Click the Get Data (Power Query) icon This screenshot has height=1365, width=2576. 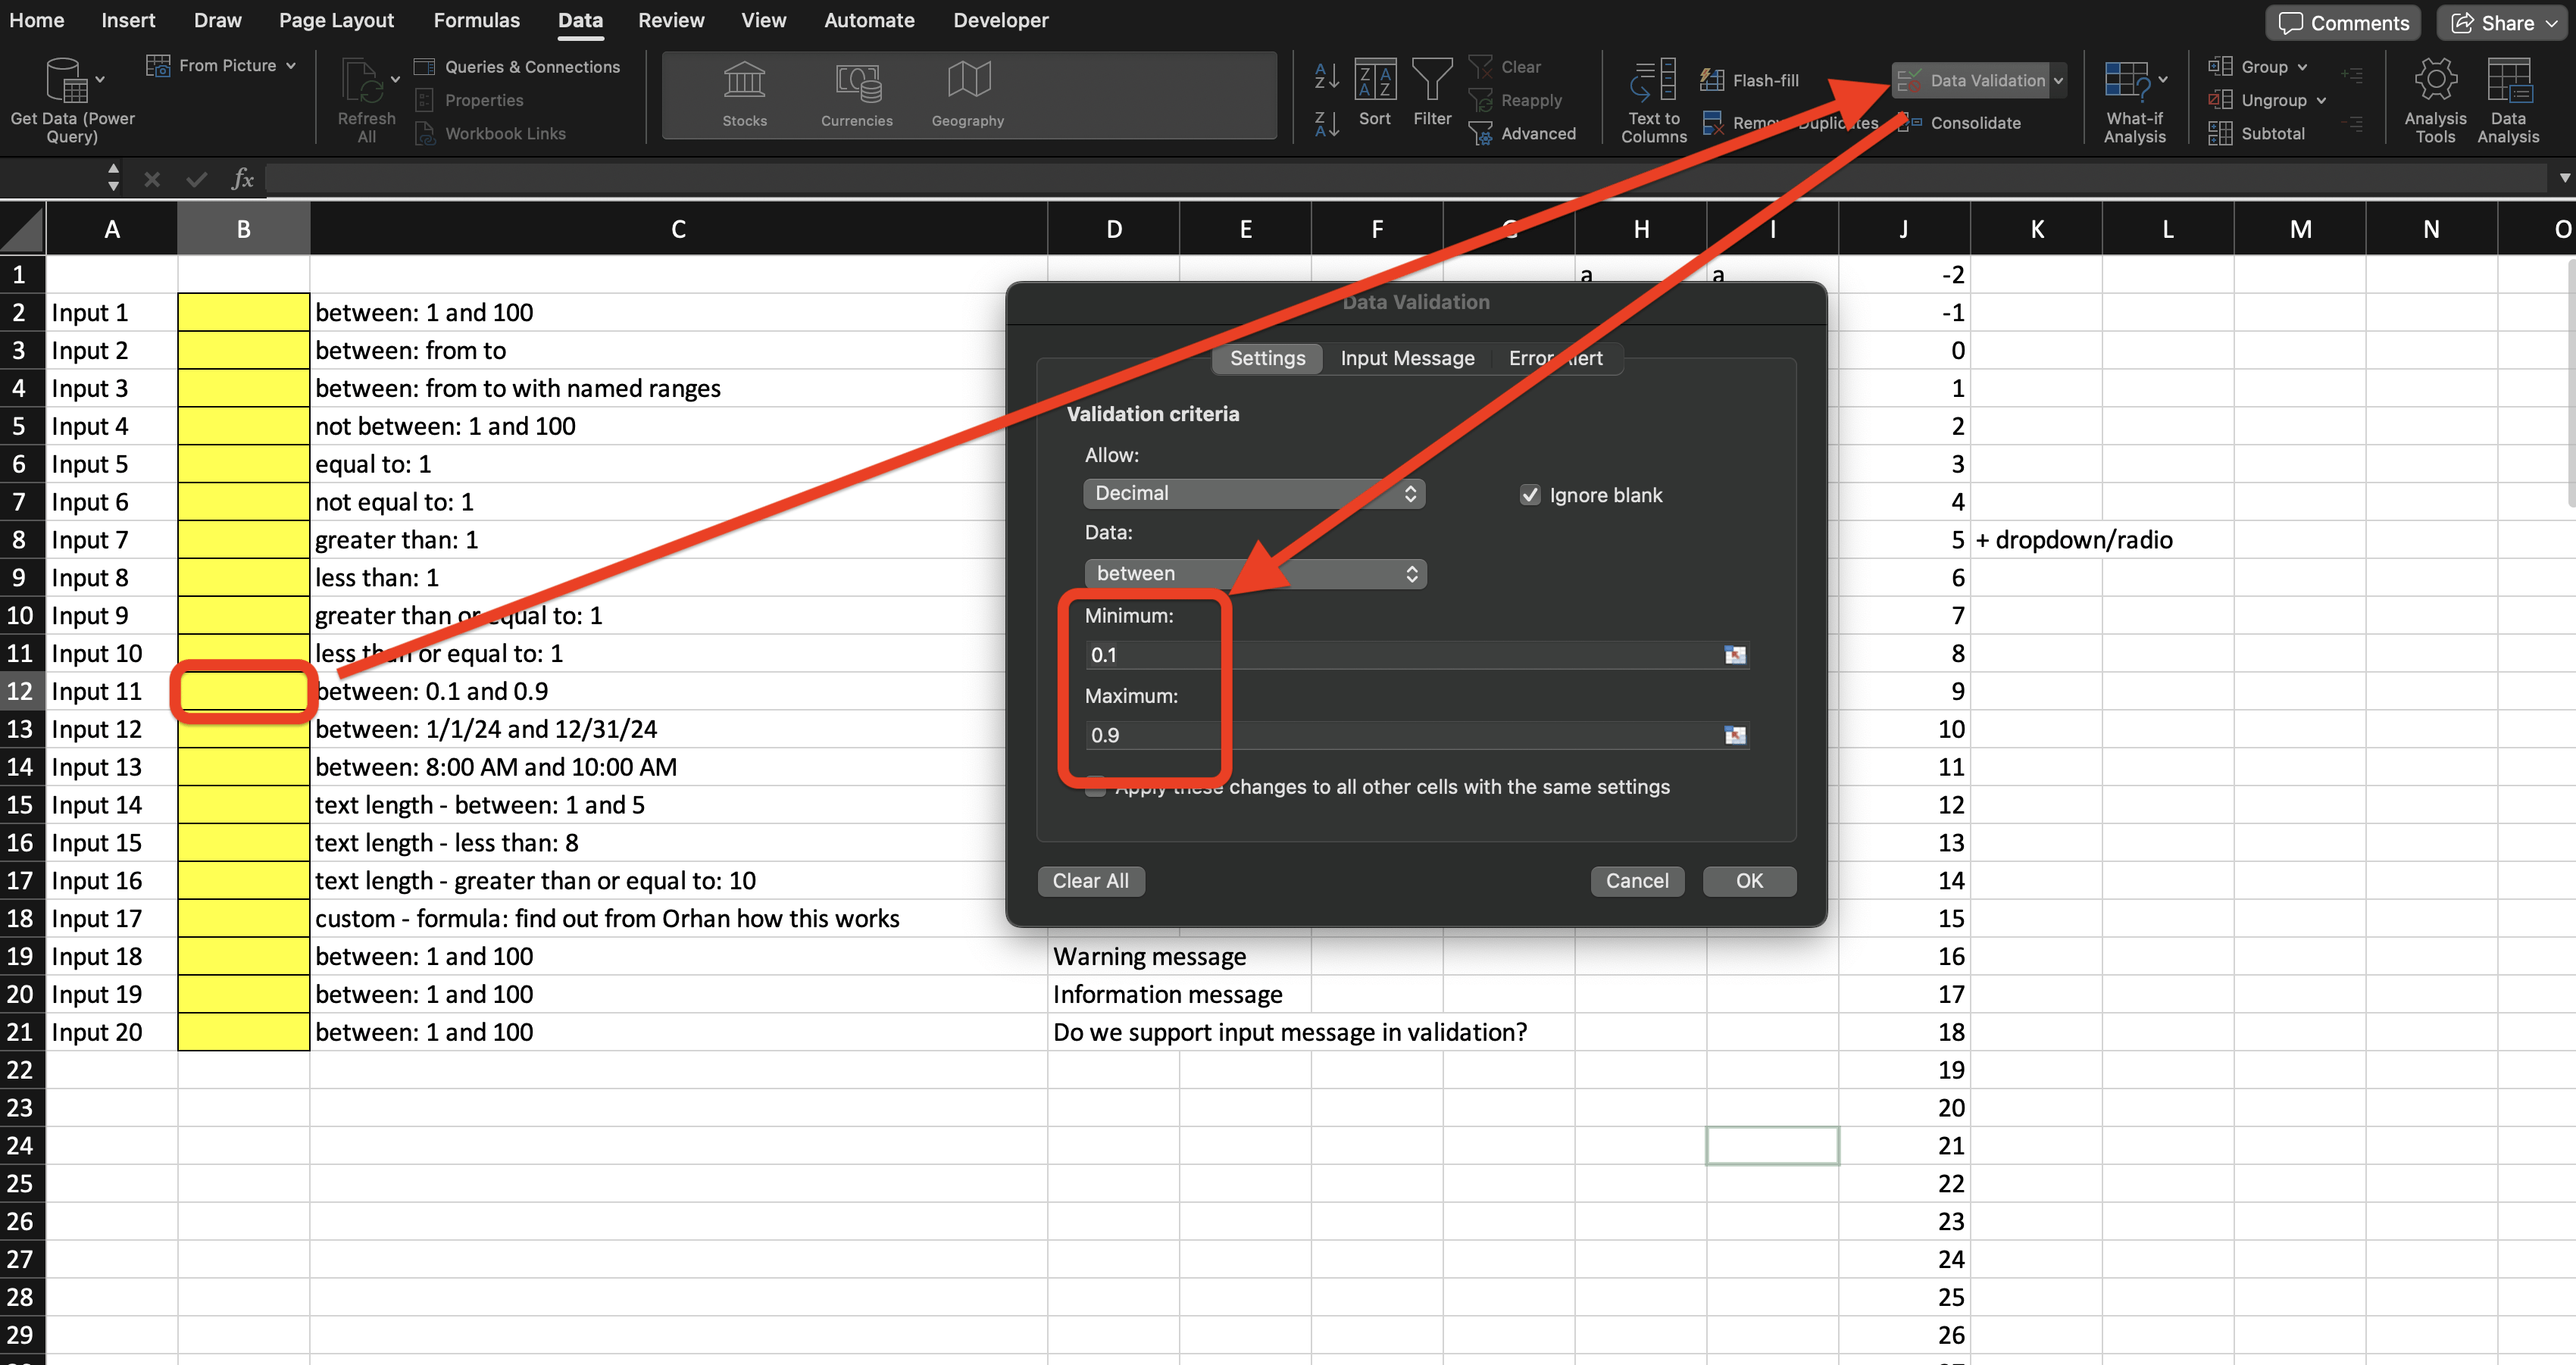67,80
